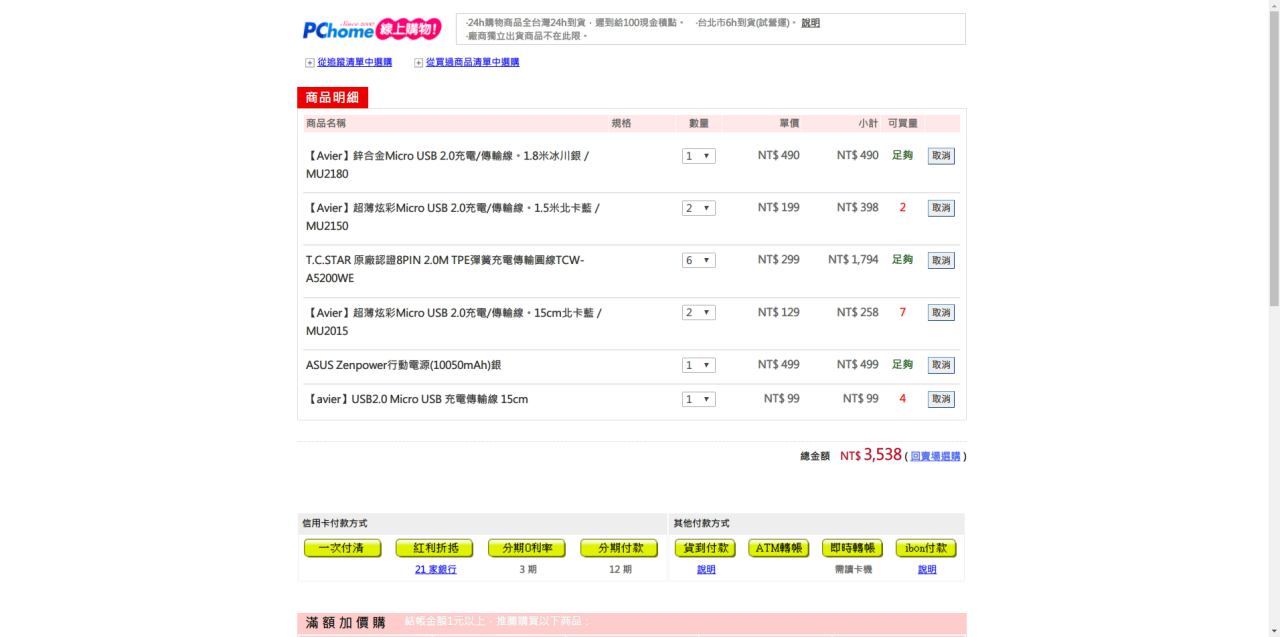This screenshot has width=1280, height=637.
Task: Cancel the Avier MU2015 item
Action: click(941, 313)
